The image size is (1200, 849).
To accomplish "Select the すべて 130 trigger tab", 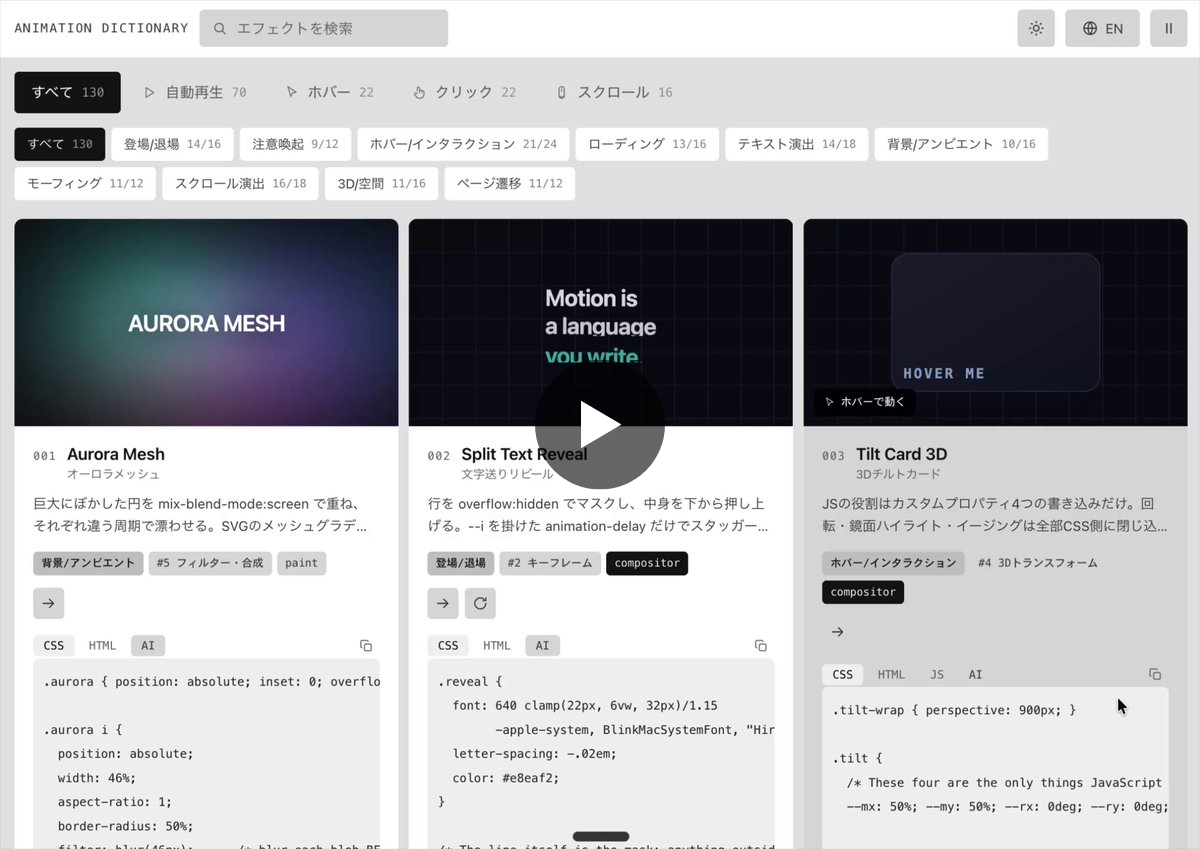I will pyautogui.click(x=68, y=92).
